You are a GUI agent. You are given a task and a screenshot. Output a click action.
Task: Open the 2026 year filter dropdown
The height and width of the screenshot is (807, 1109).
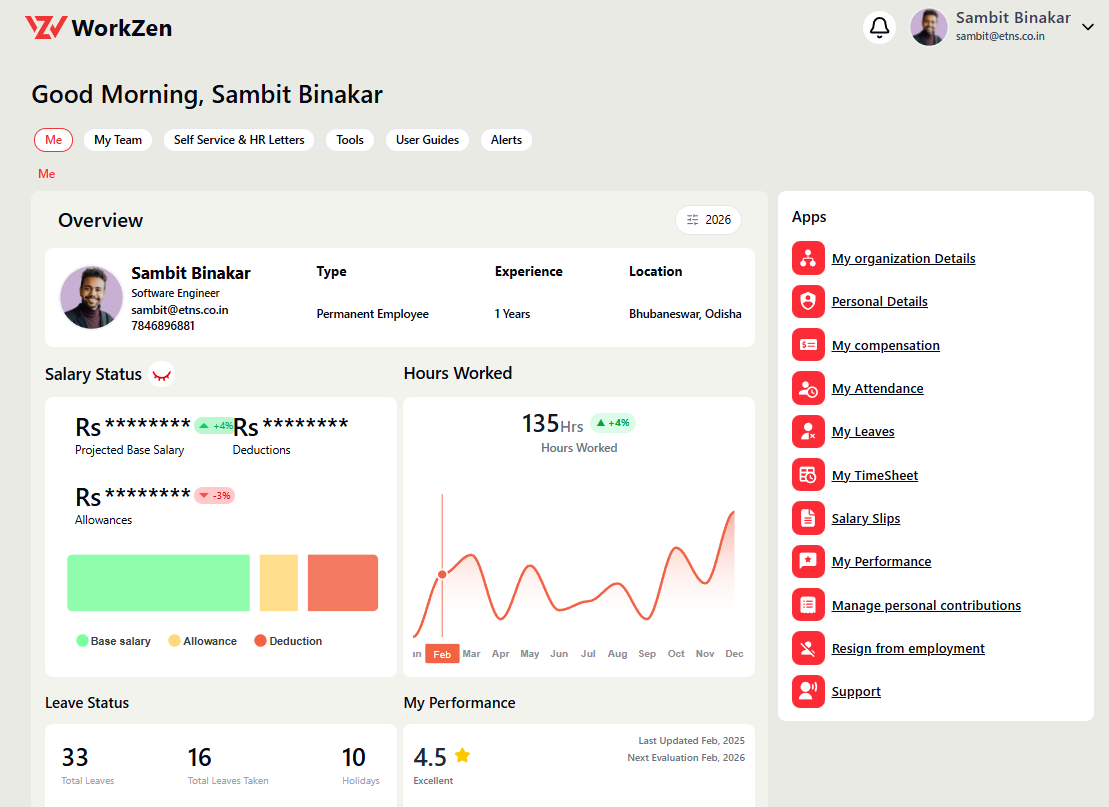(708, 220)
